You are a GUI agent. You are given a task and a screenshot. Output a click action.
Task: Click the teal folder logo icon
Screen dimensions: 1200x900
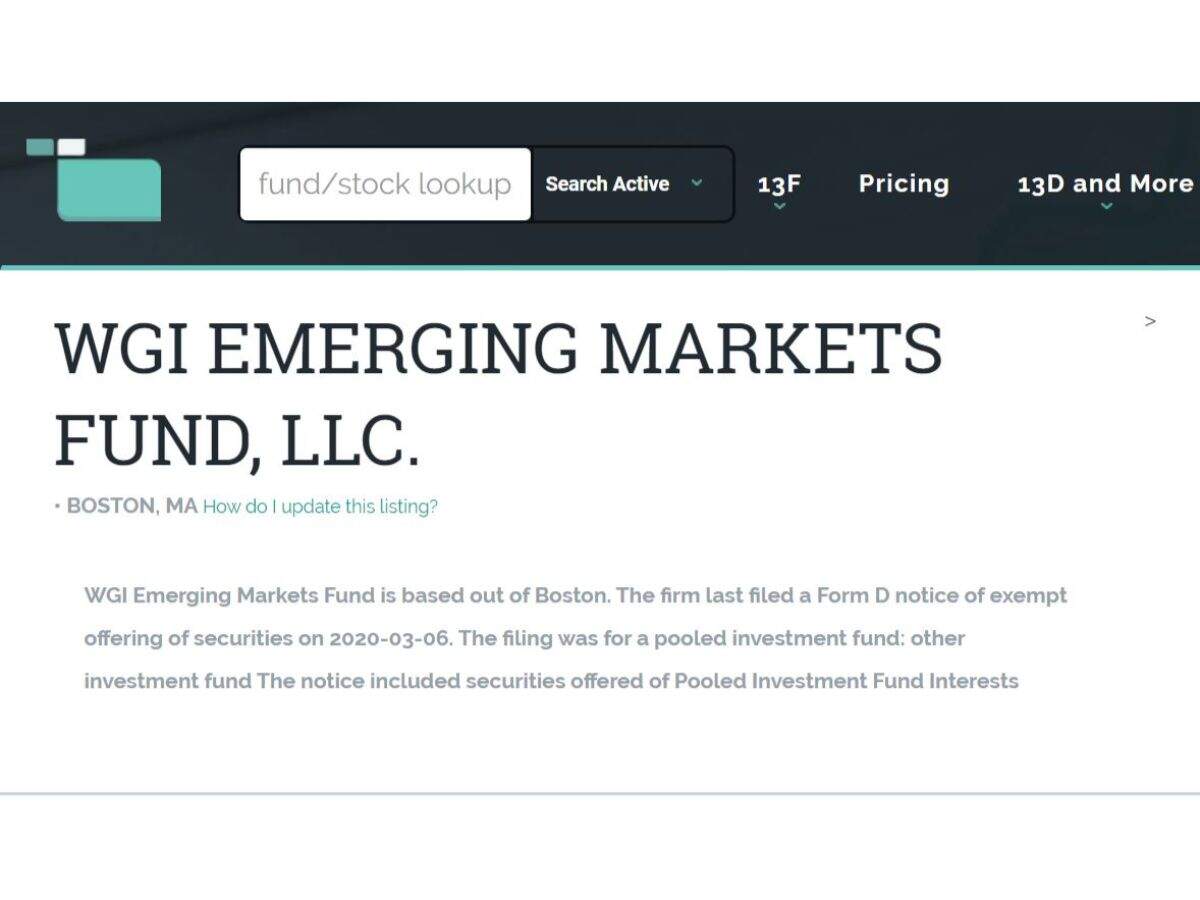click(109, 189)
